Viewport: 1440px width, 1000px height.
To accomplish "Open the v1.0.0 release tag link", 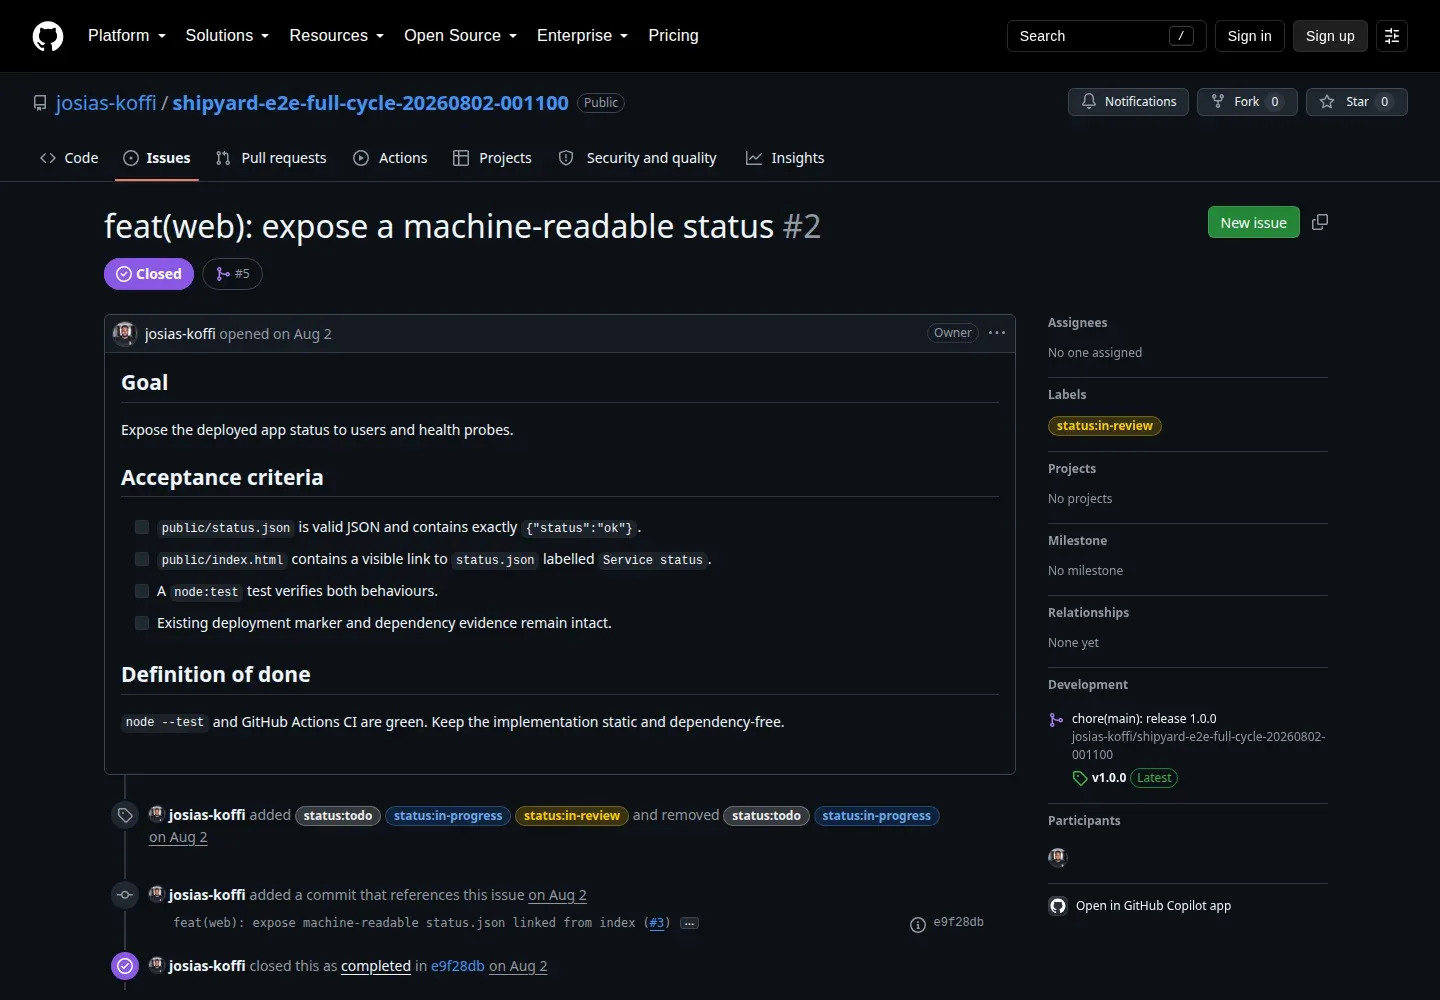I will coord(1109,778).
